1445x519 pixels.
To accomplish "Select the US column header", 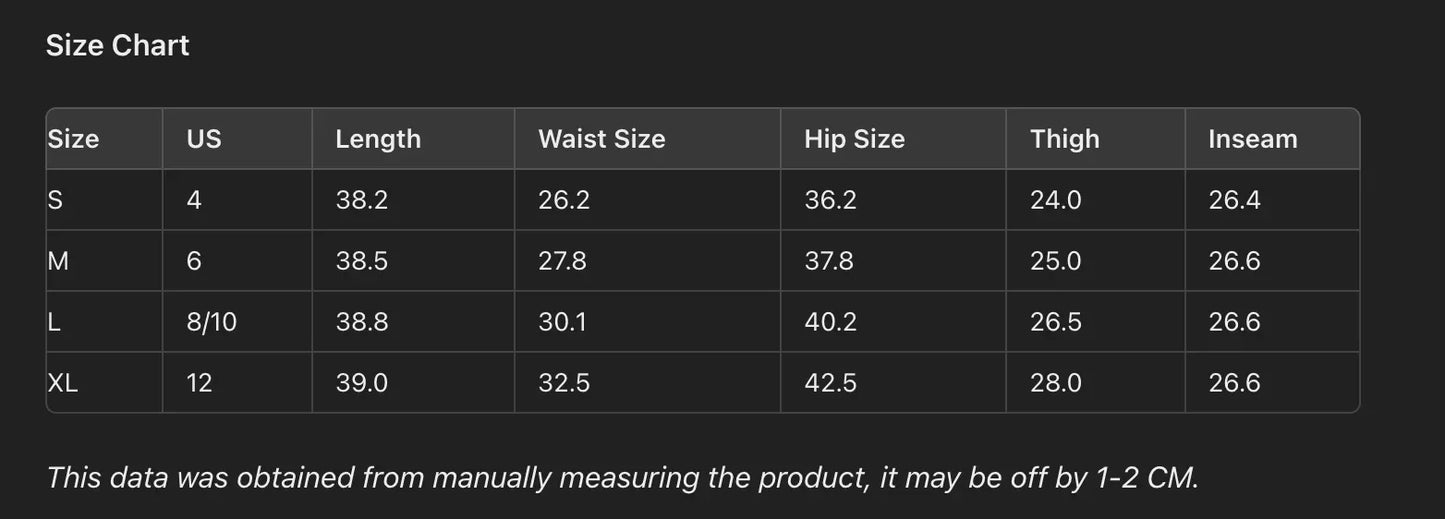I will click(x=204, y=139).
